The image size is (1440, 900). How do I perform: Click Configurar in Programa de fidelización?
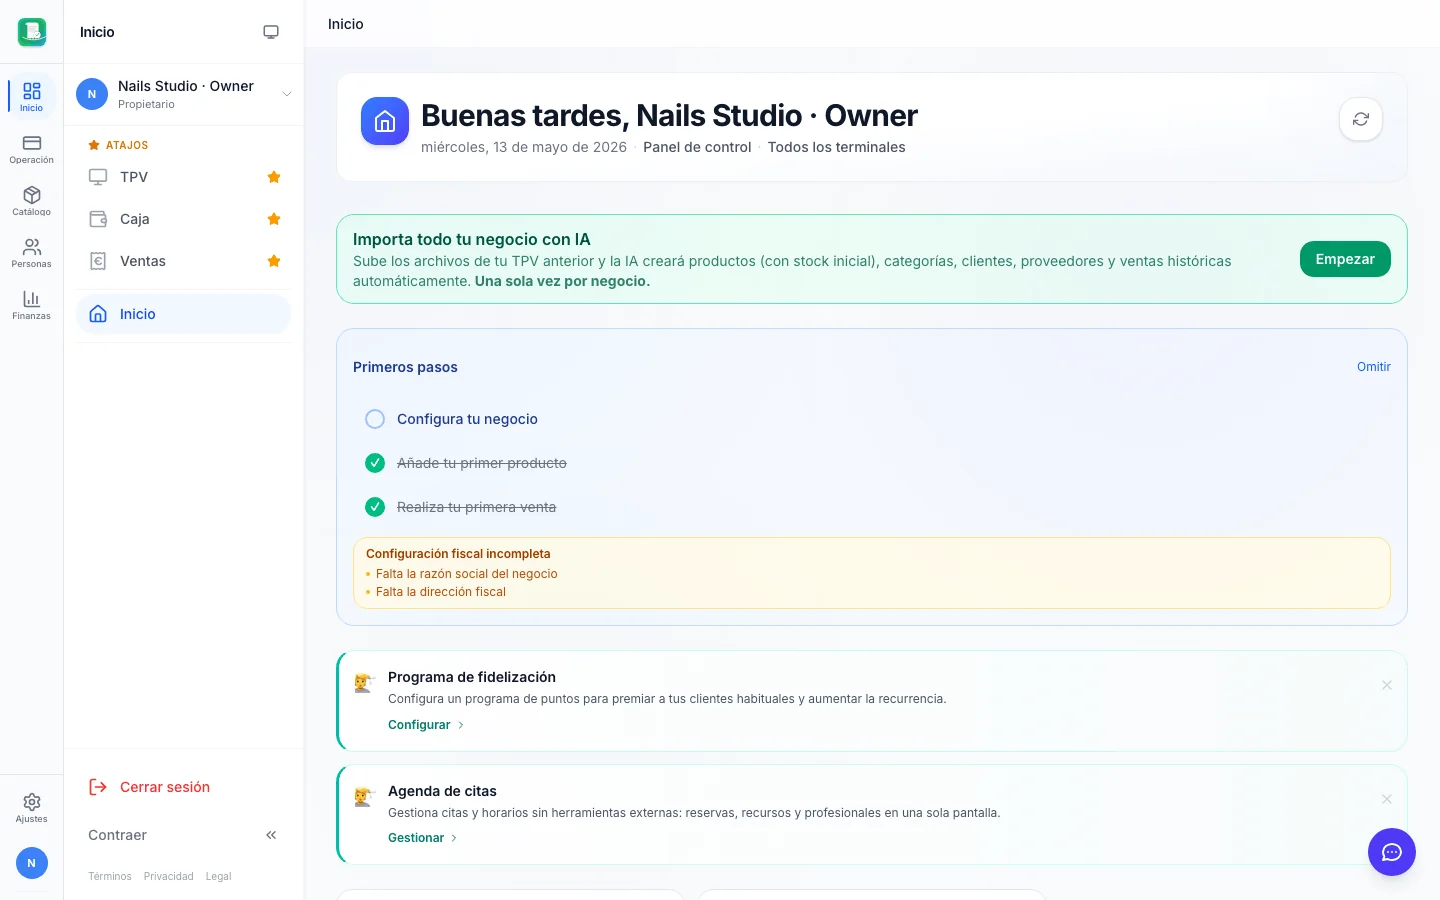[x=426, y=725]
